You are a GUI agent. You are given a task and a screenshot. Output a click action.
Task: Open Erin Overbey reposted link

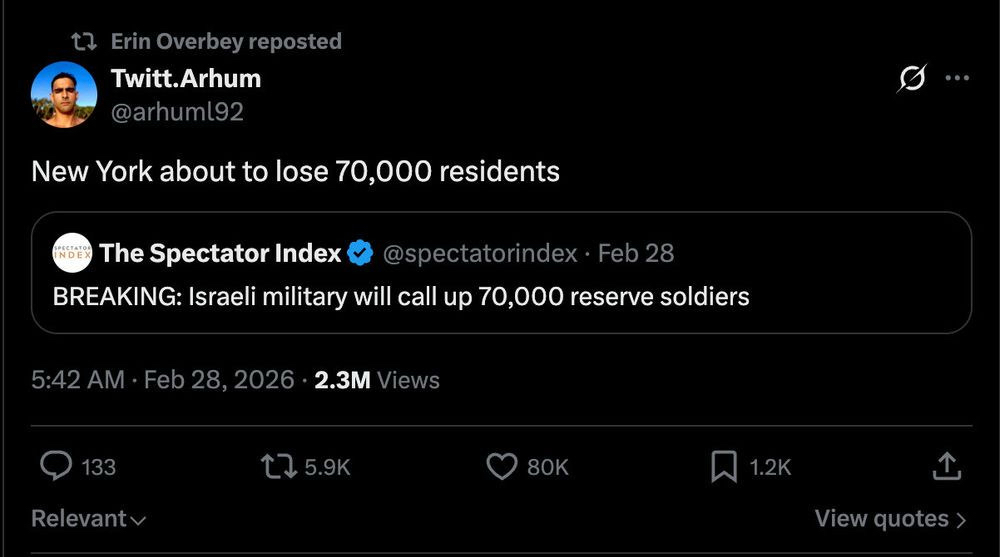coord(226,41)
